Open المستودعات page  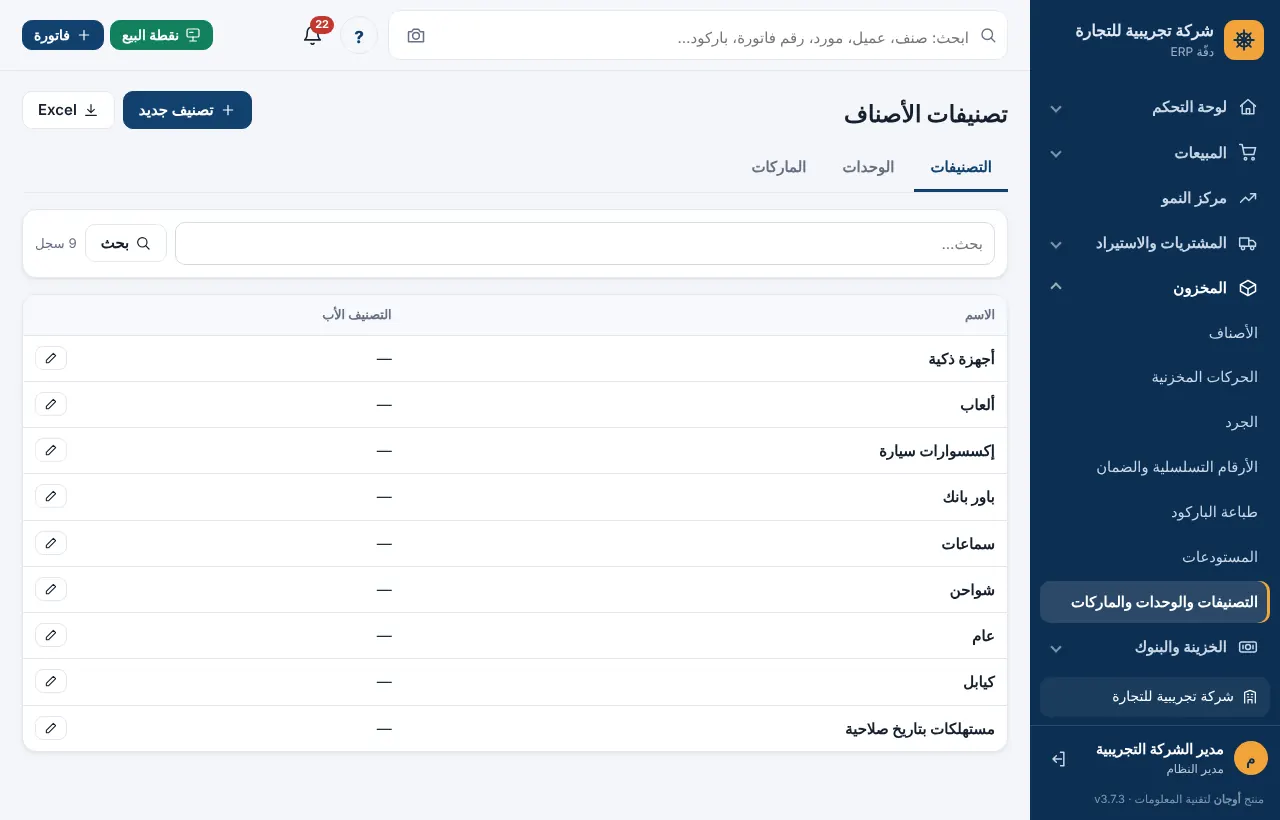pyautogui.click(x=1155, y=557)
